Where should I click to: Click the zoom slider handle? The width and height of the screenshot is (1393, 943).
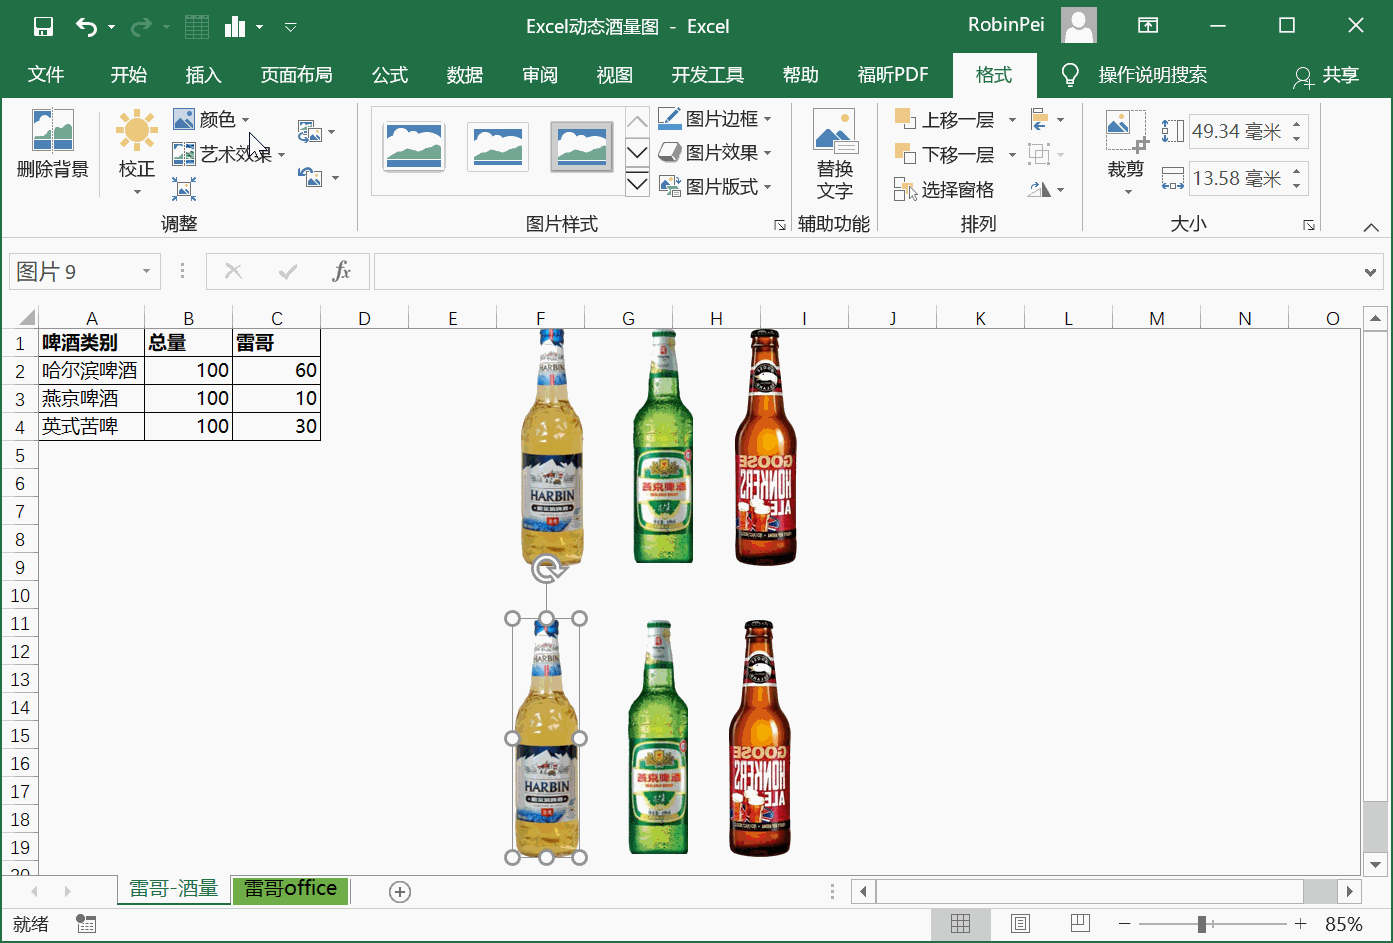click(1202, 924)
